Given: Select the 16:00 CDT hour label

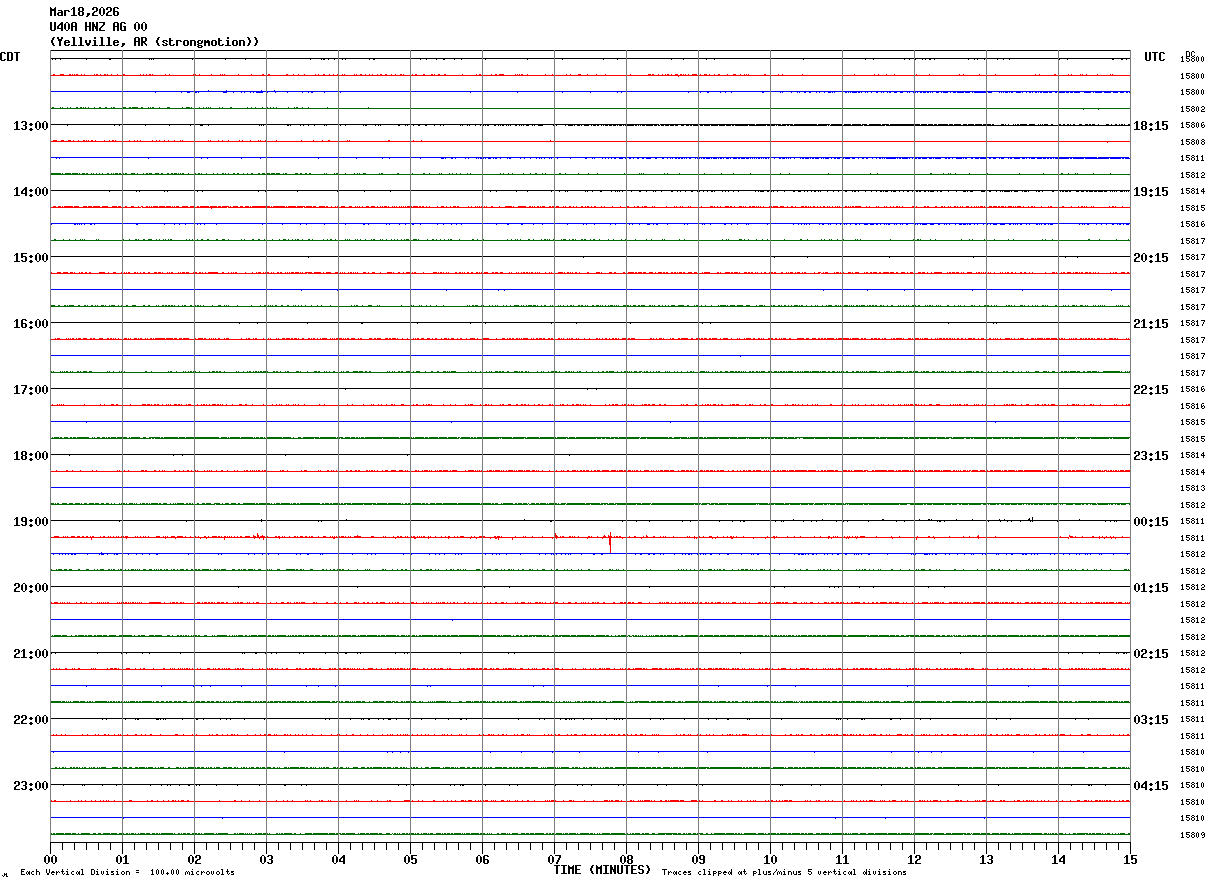Looking at the screenshot, I should click(30, 324).
